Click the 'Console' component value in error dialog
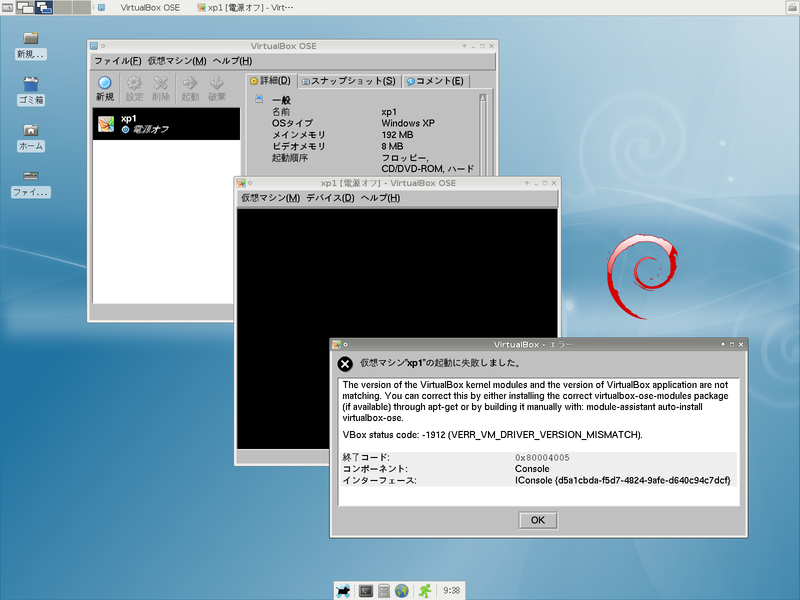Viewport: 800px width, 600px height. [x=532, y=469]
